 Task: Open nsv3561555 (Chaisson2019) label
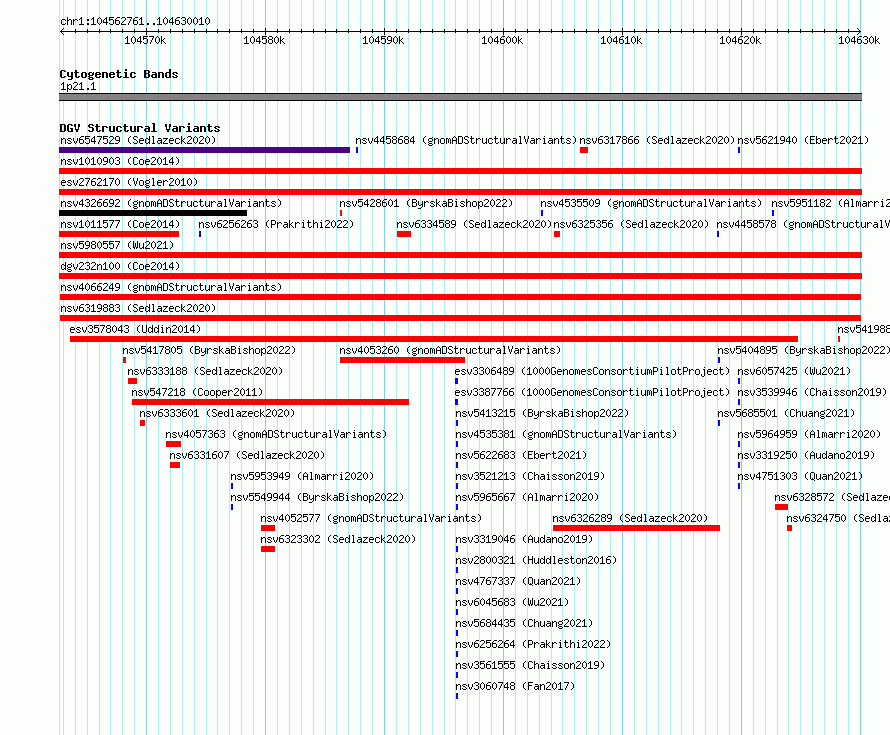pos(530,665)
